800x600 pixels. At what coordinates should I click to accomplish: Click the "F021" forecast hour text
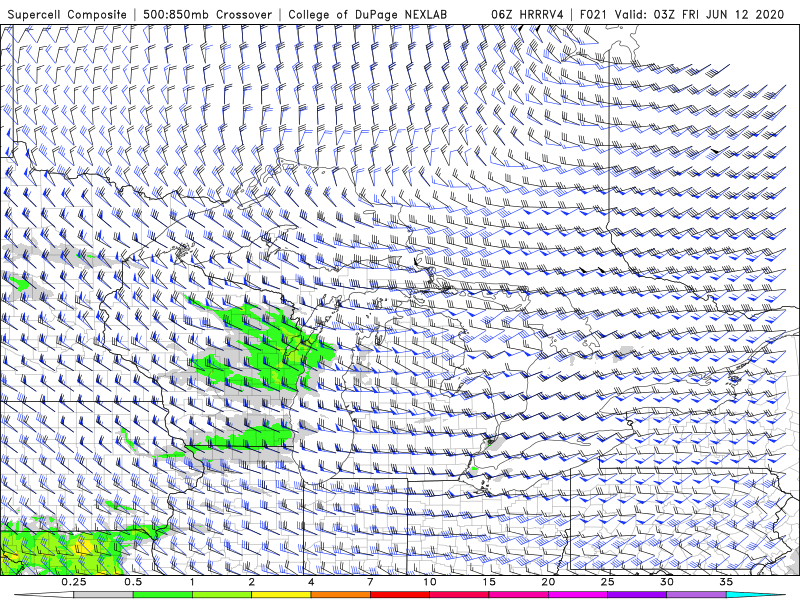pyautogui.click(x=593, y=14)
